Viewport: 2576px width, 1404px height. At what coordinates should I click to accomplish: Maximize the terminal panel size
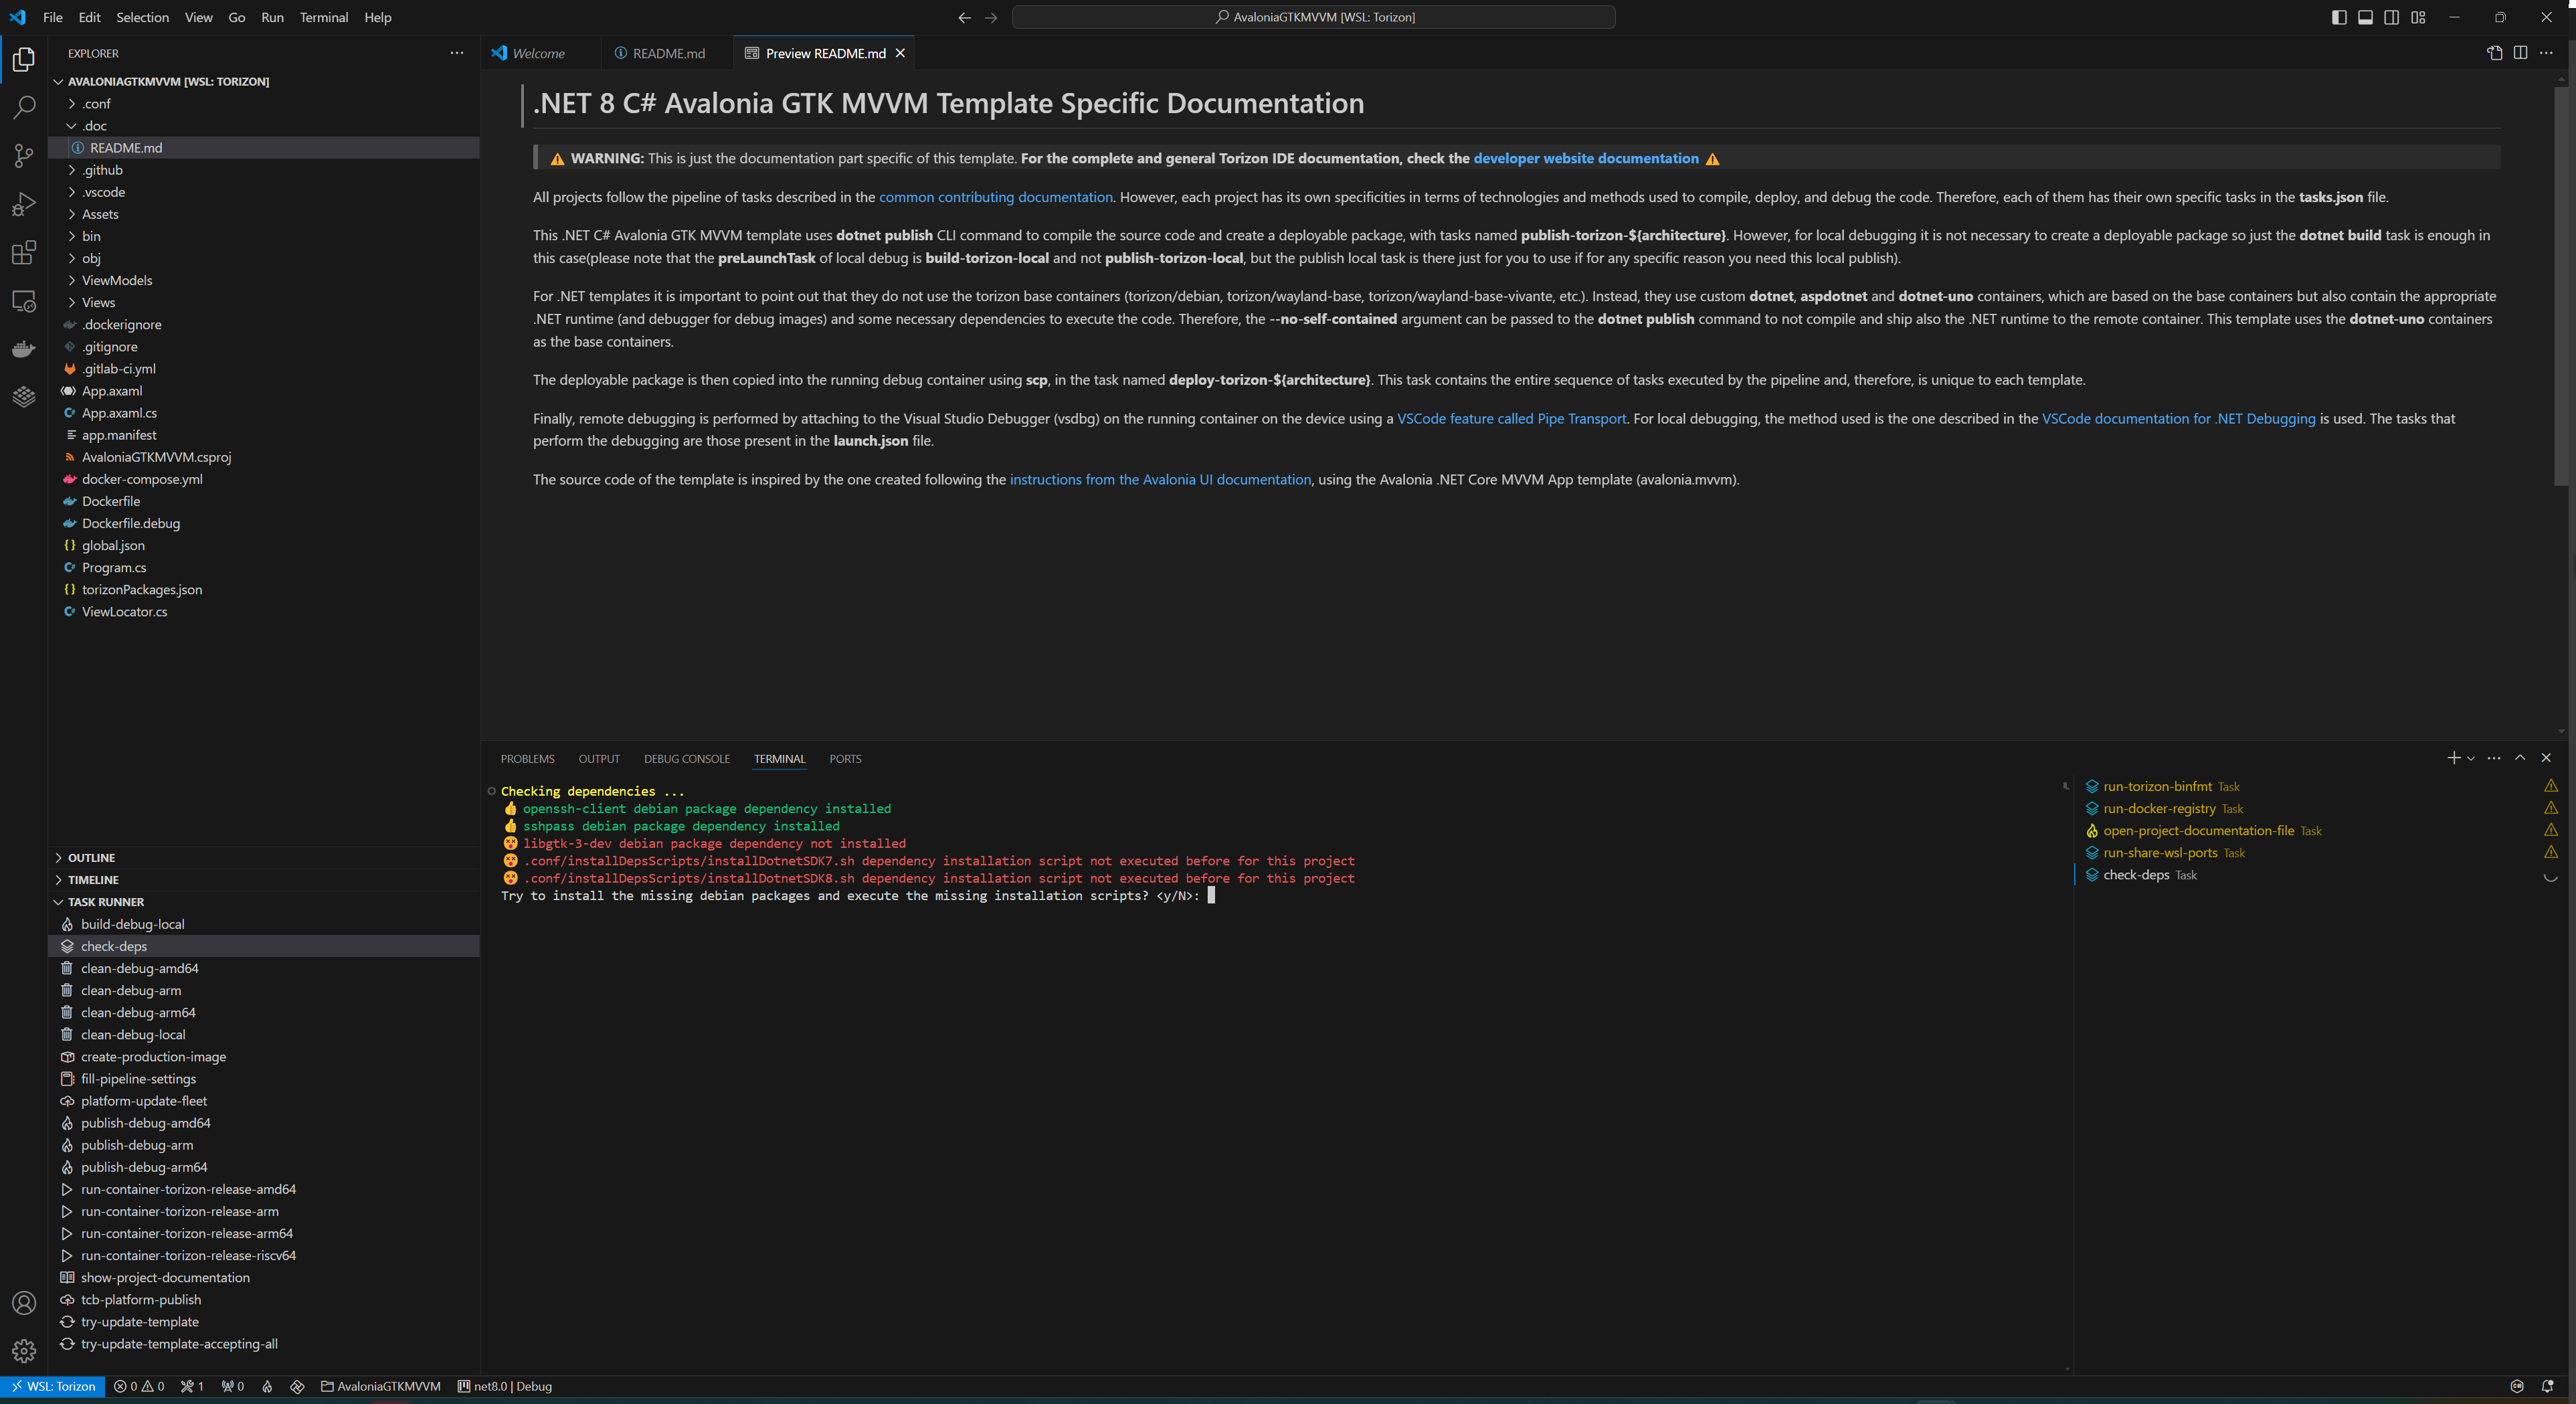2520,758
